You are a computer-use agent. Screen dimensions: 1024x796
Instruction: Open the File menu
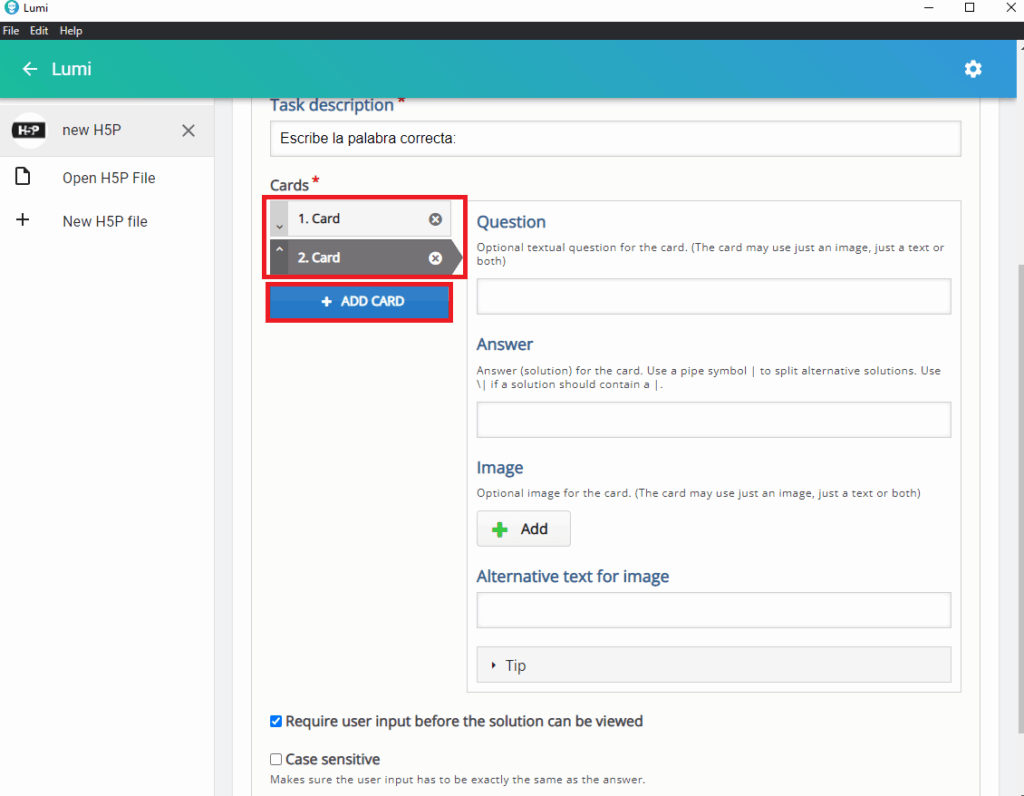point(11,31)
